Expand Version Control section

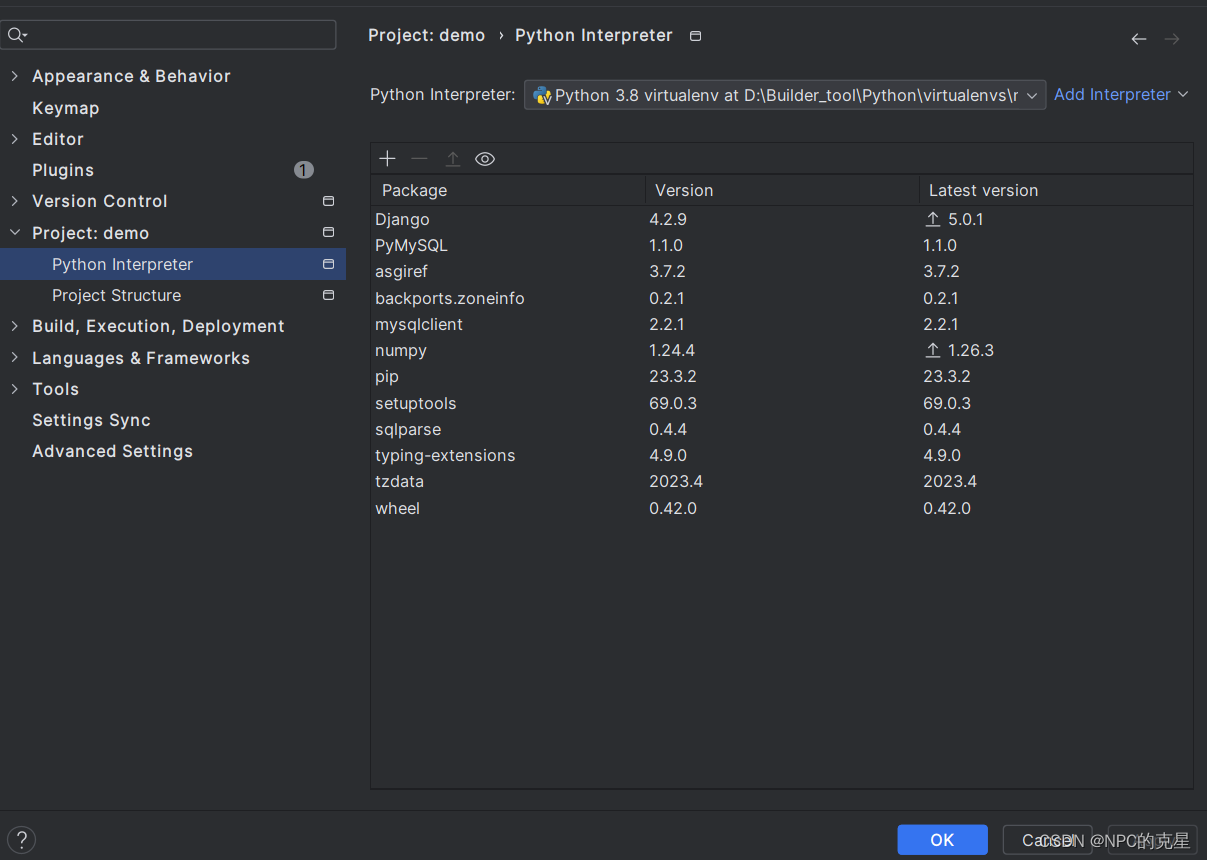[14, 201]
